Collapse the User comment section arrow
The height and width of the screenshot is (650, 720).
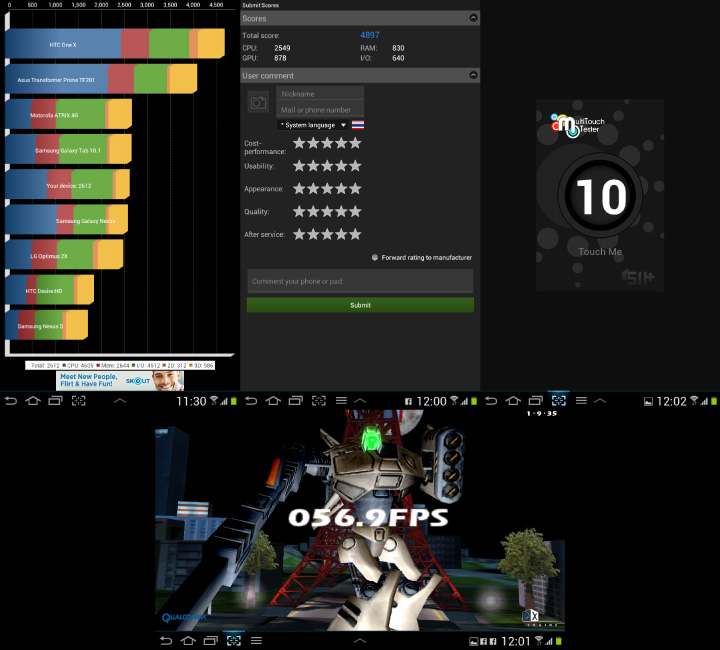pyautogui.click(x=473, y=75)
